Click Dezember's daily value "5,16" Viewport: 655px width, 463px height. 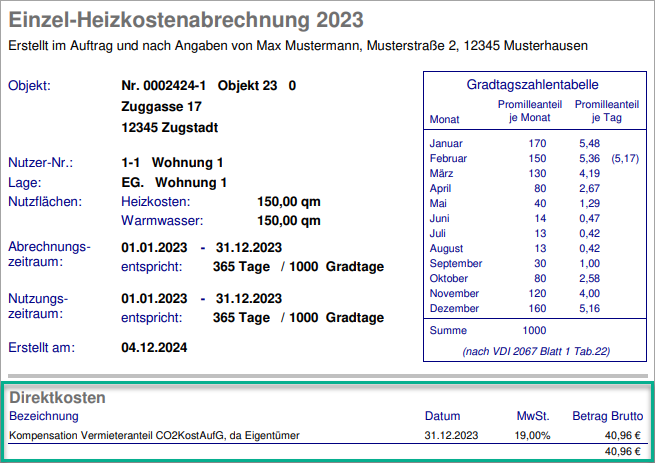point(589,309)
